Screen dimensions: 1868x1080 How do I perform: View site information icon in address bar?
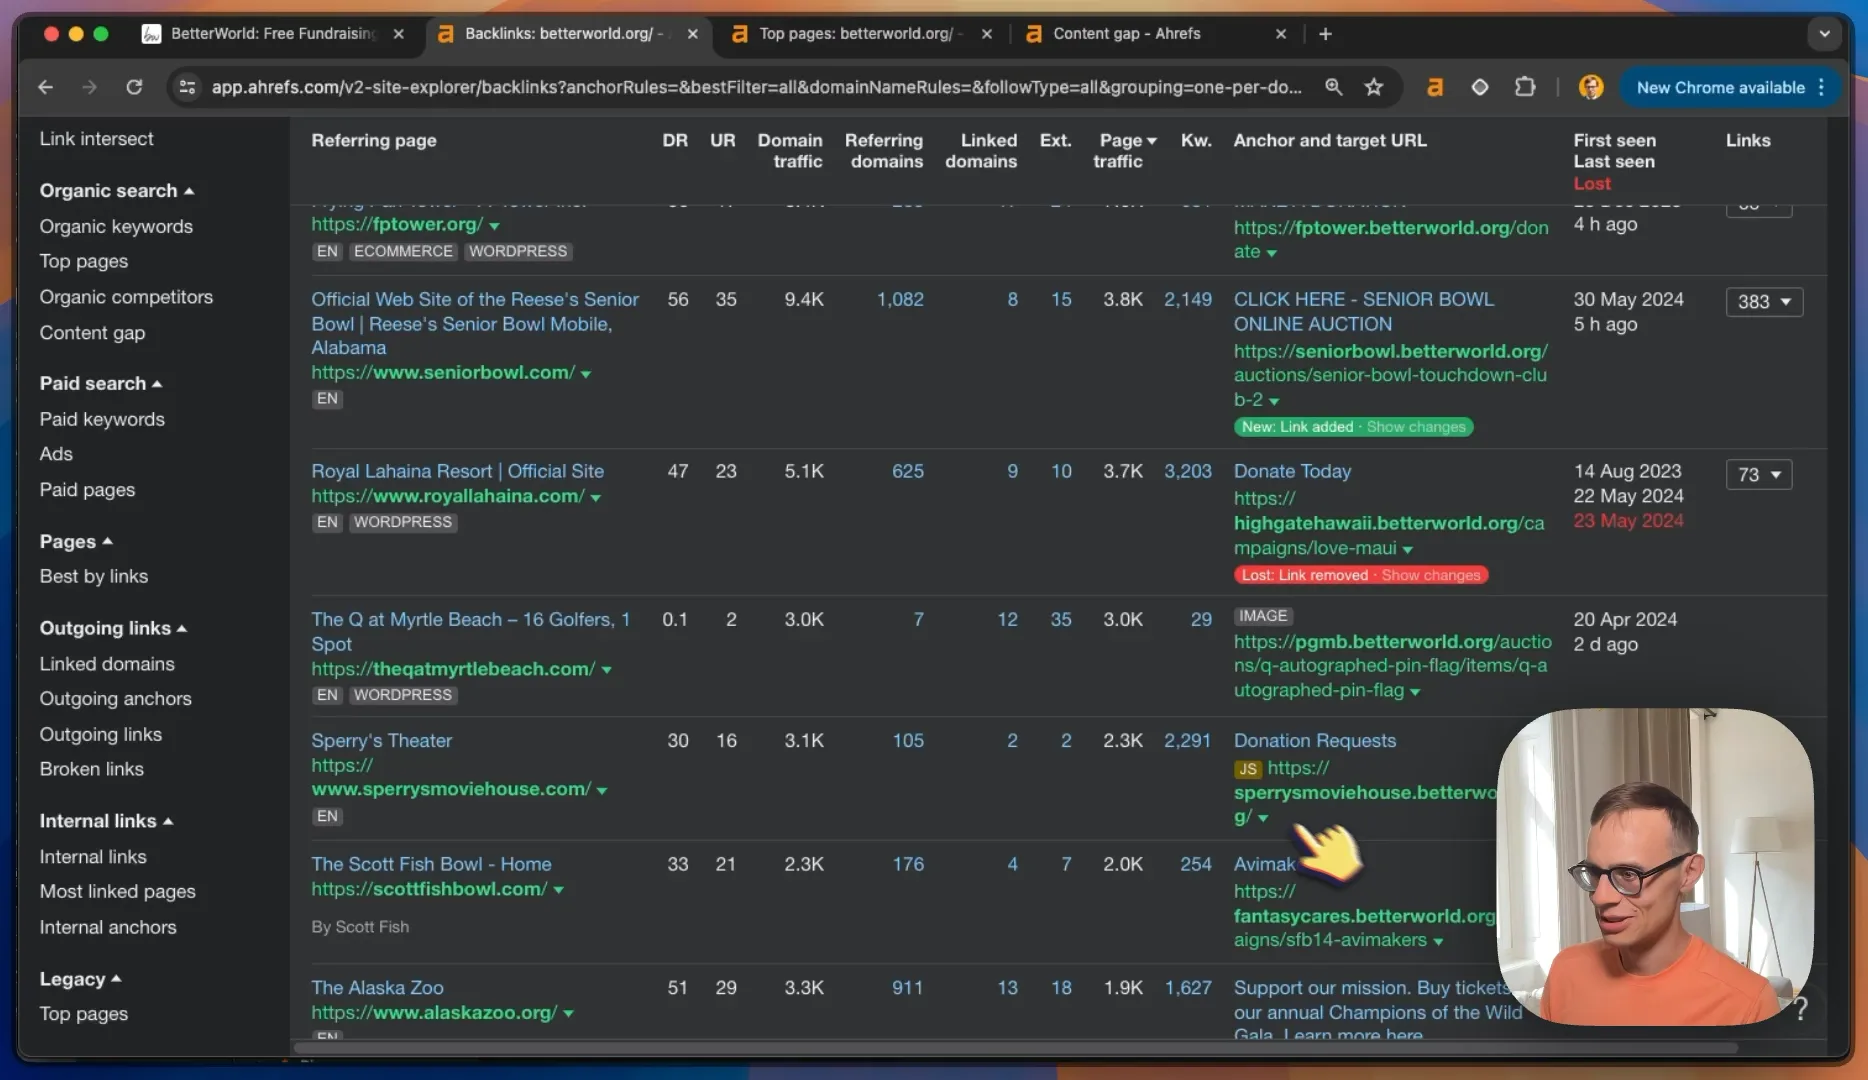click(x=187, y=87)
